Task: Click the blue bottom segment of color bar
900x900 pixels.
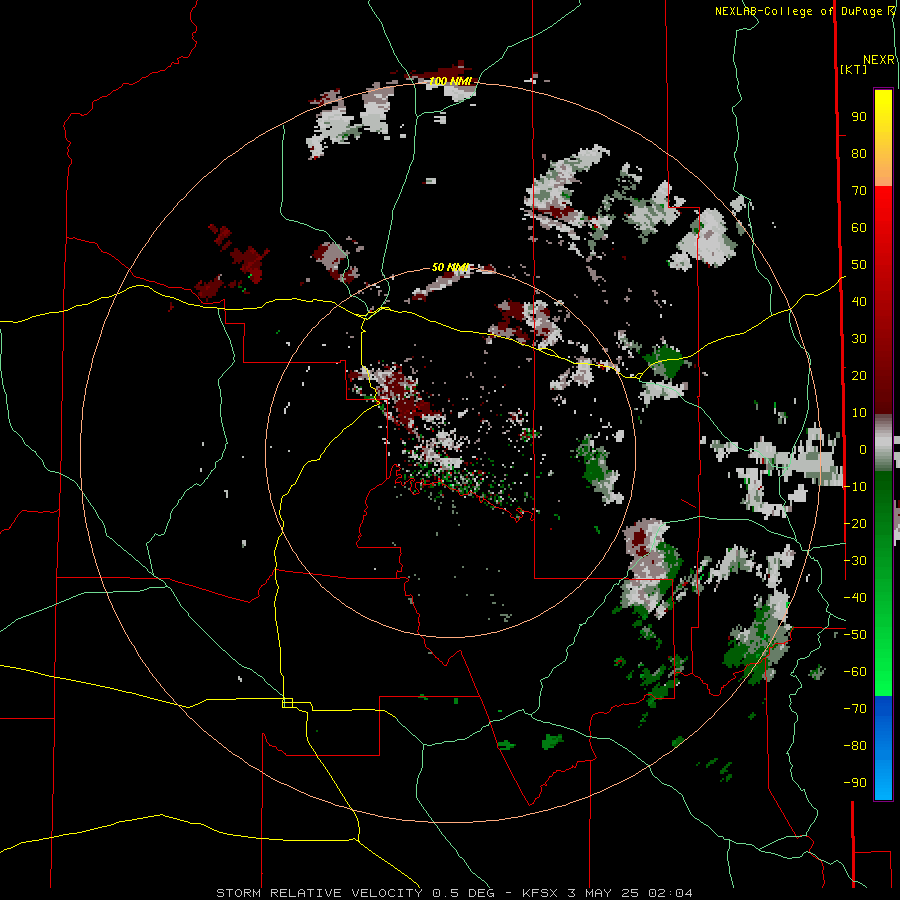Action: (x=883, y=748)
